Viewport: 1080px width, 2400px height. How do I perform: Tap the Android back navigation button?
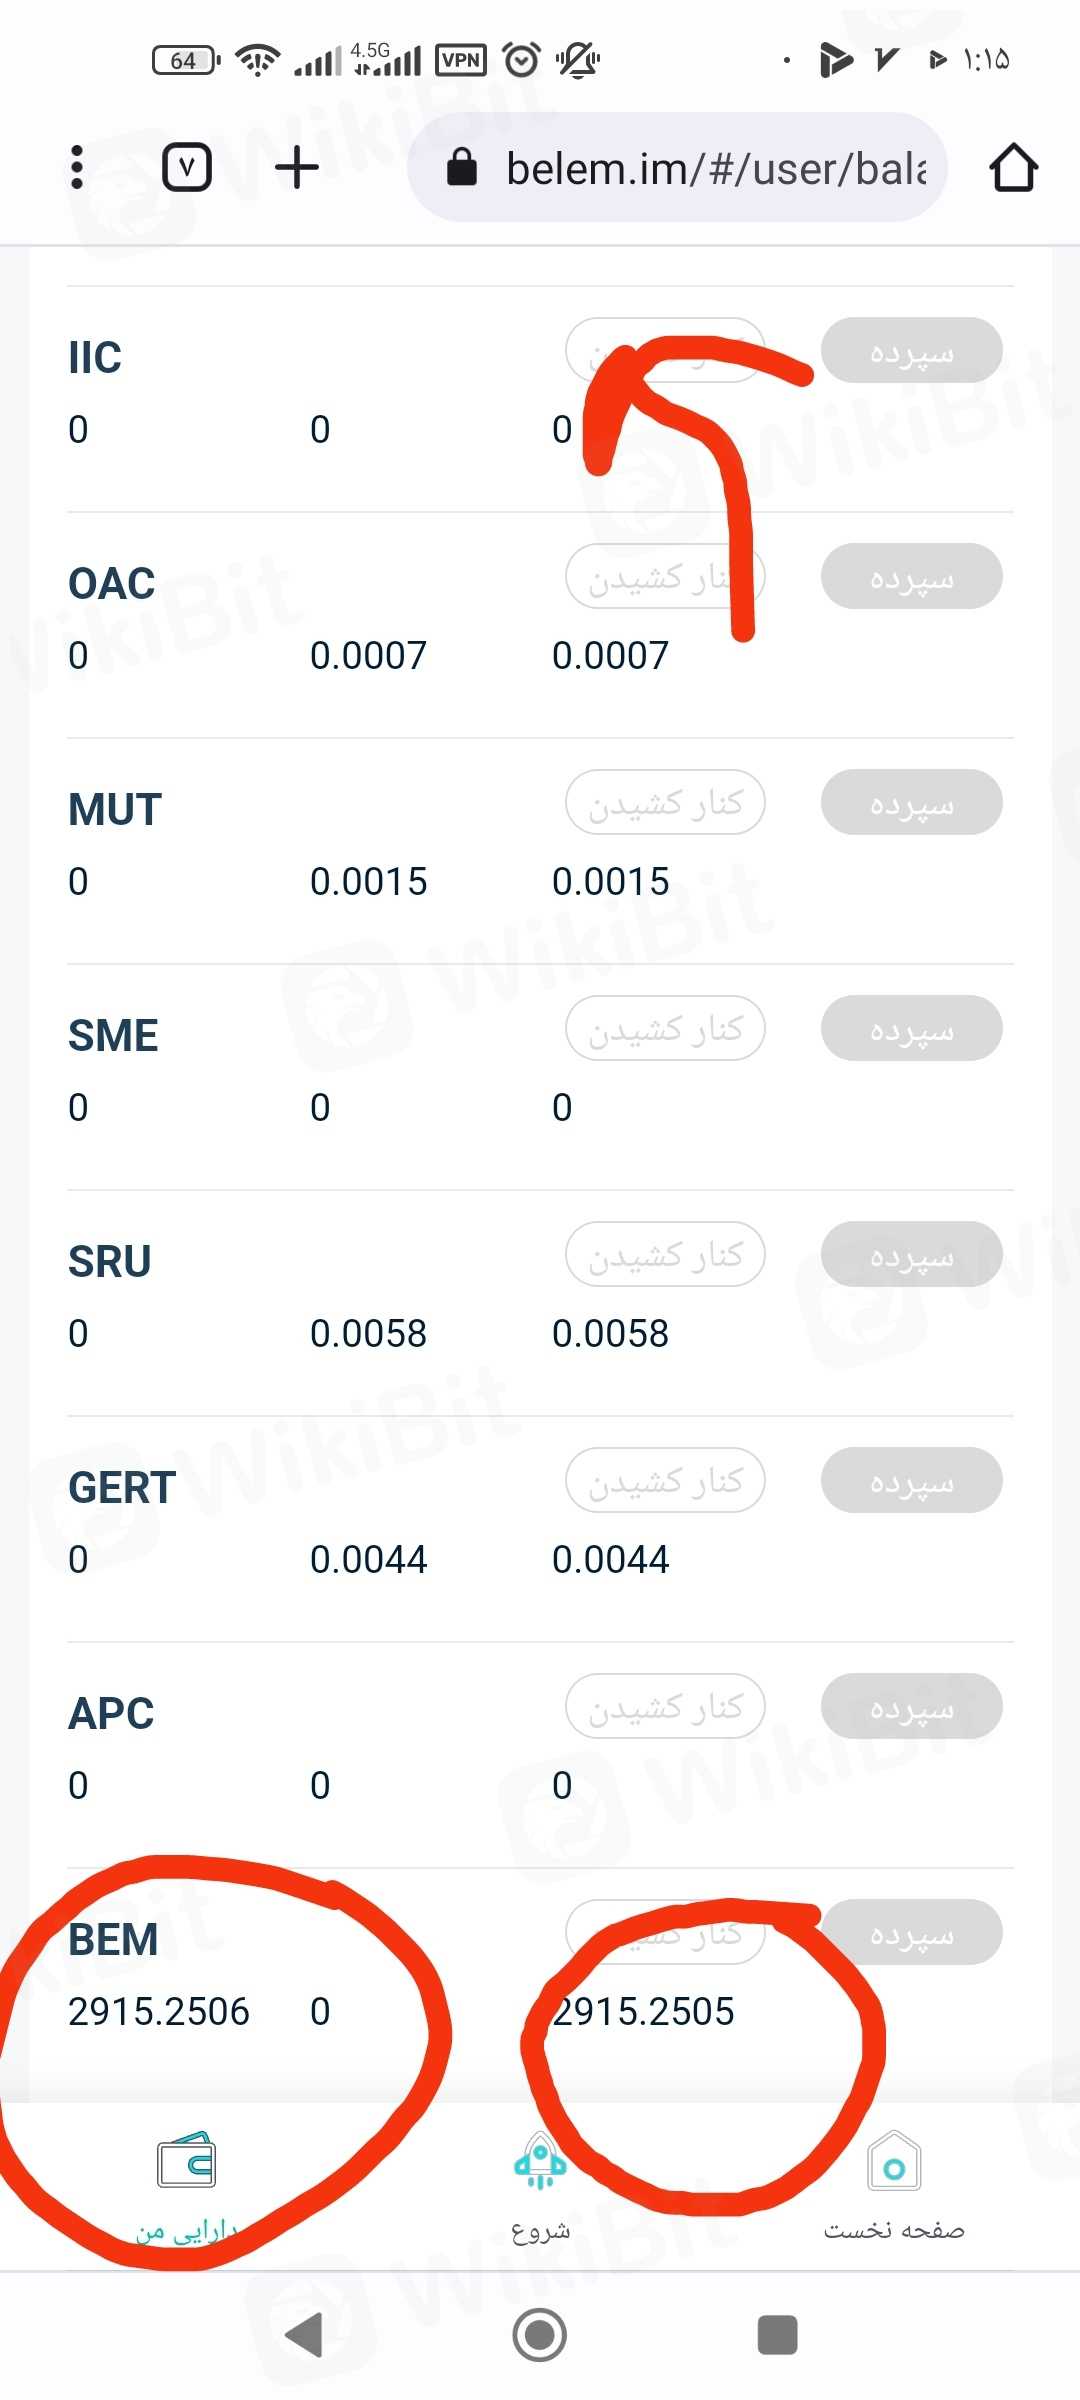pos(304,2335)
